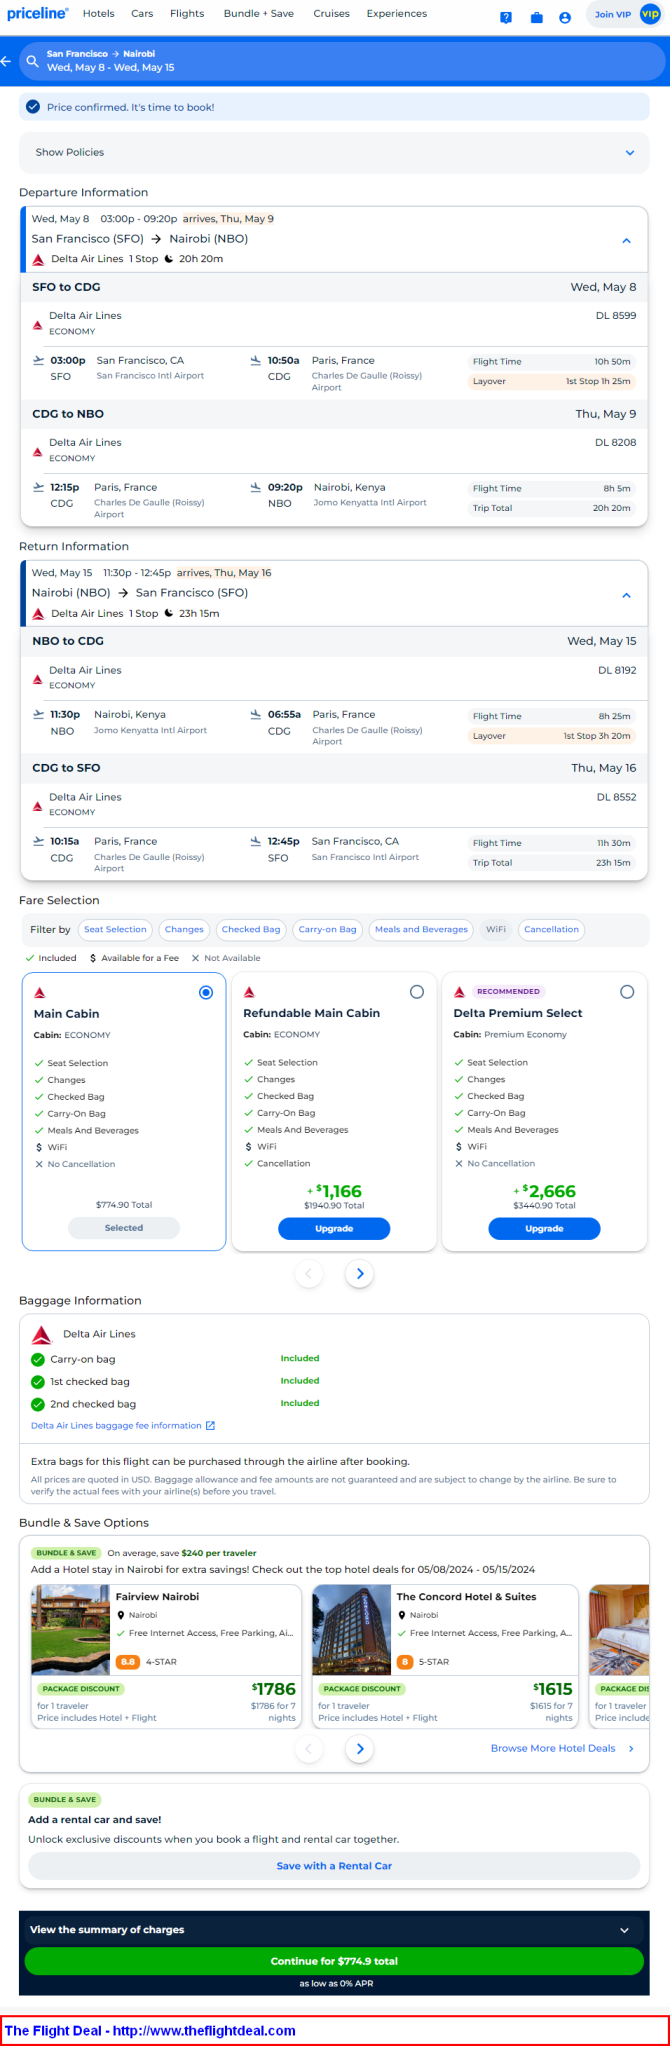Viewport: 670px width, 2046px height.
Task: Open the Bundle + Save menu item
Action: pyautogui.click(x=259, y=14)
